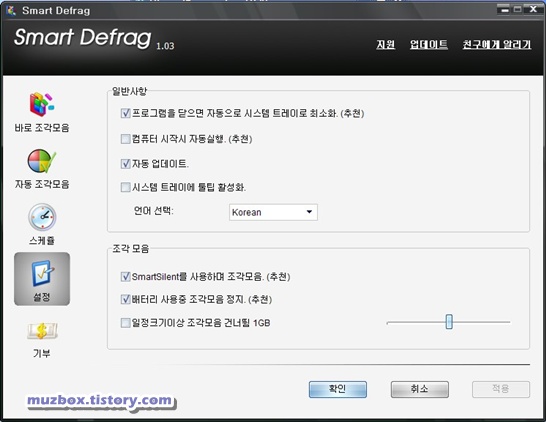This screenshot has width=546, height=422.
Task: Close the Smart Defrag window
Action: point(533,9)
